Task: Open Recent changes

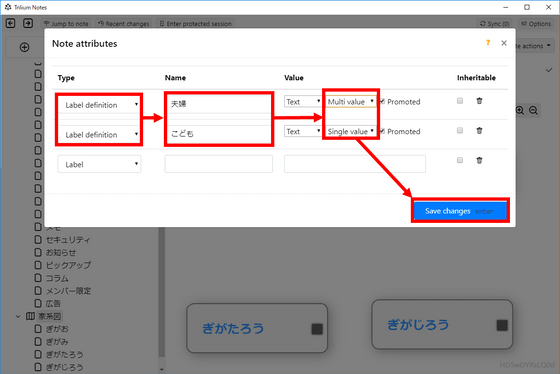Action: click(124, 24)
